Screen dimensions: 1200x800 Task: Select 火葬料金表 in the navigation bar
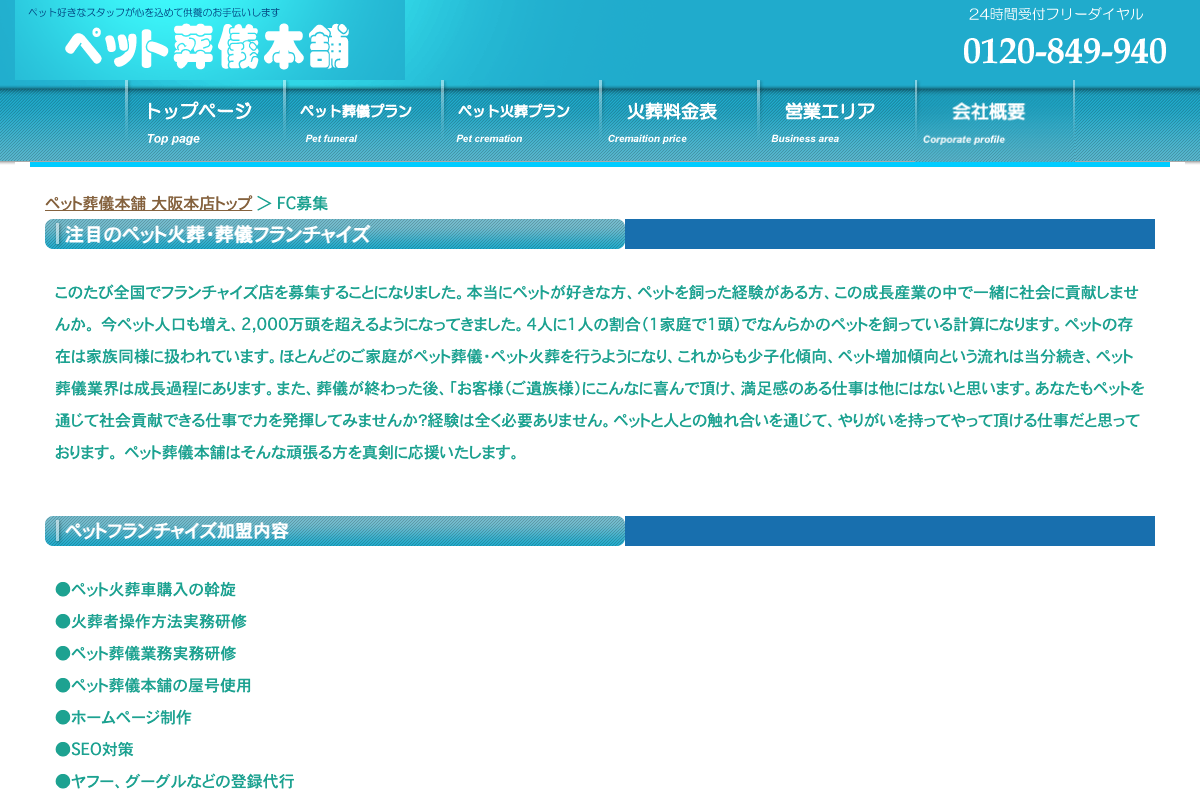[679, 120]
